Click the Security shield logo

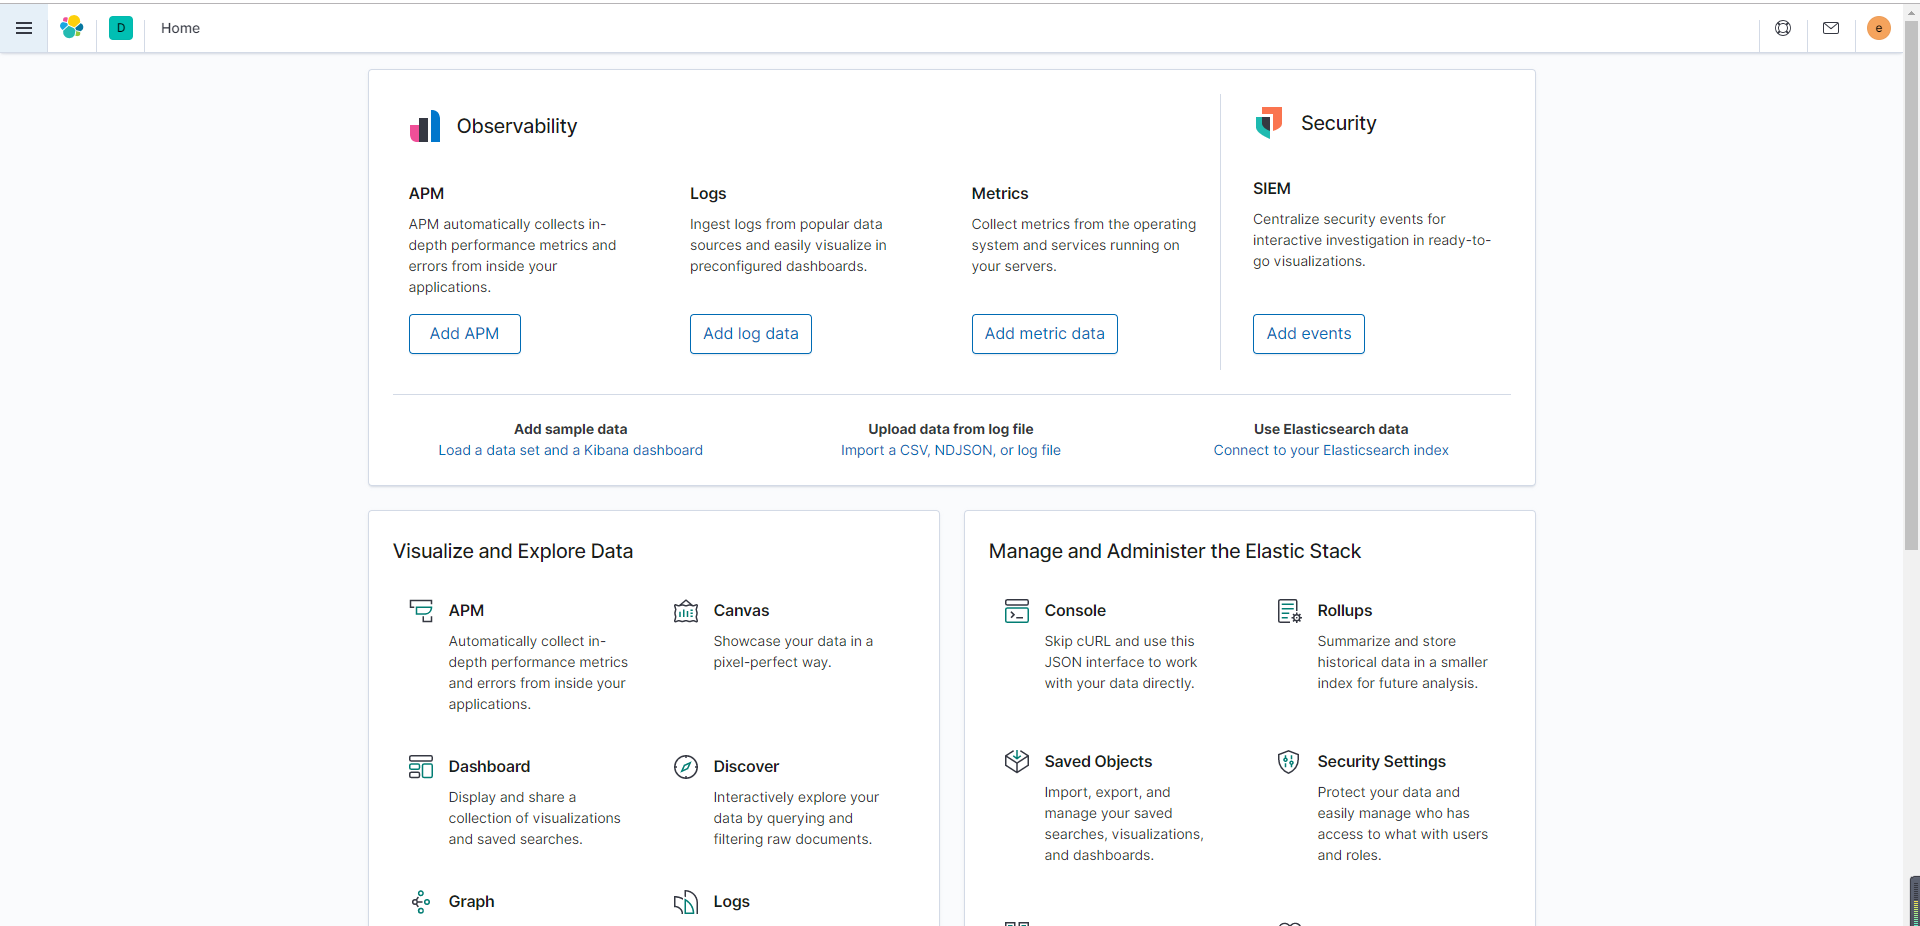click(x=1269, y=122)
